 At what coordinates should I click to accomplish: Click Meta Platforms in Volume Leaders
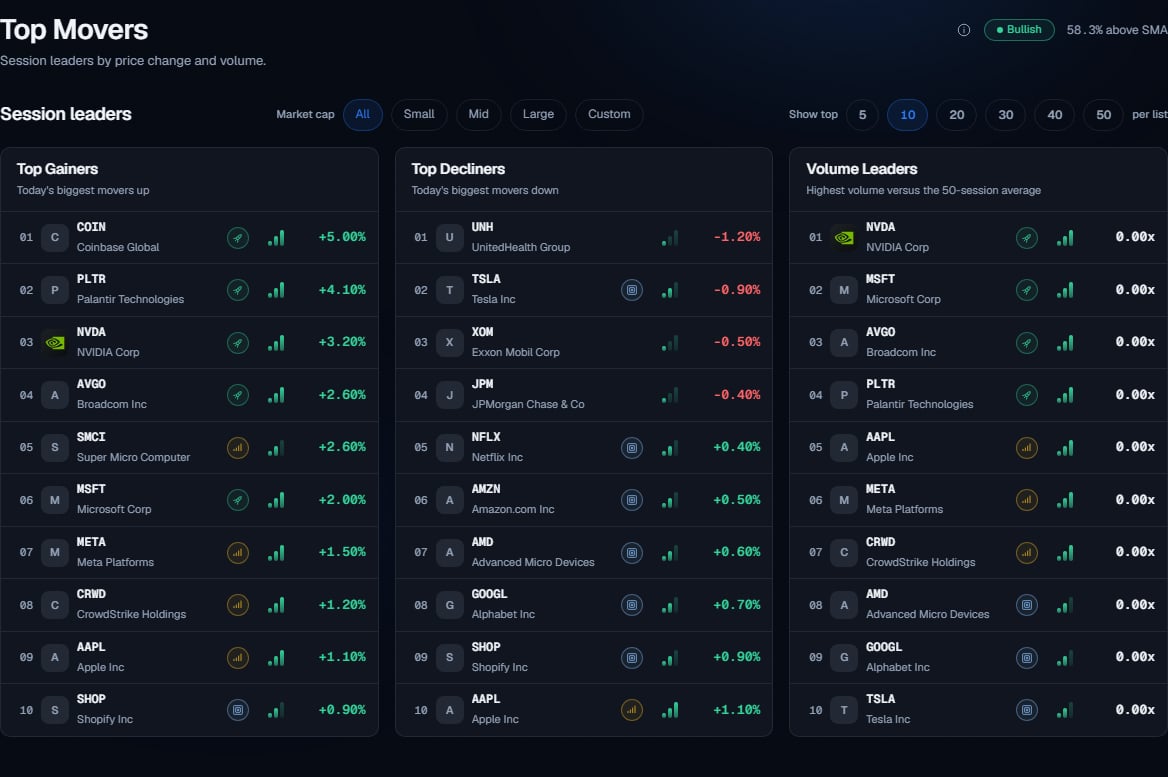(x=904, y=510)
